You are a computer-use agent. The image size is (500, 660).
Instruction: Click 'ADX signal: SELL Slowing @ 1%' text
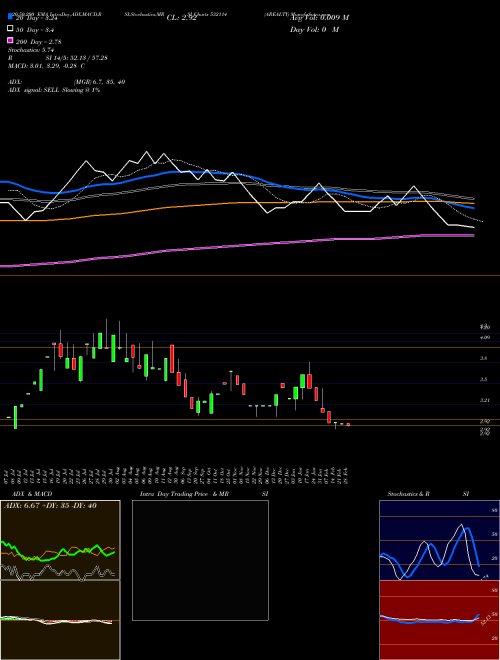[54, 90]
